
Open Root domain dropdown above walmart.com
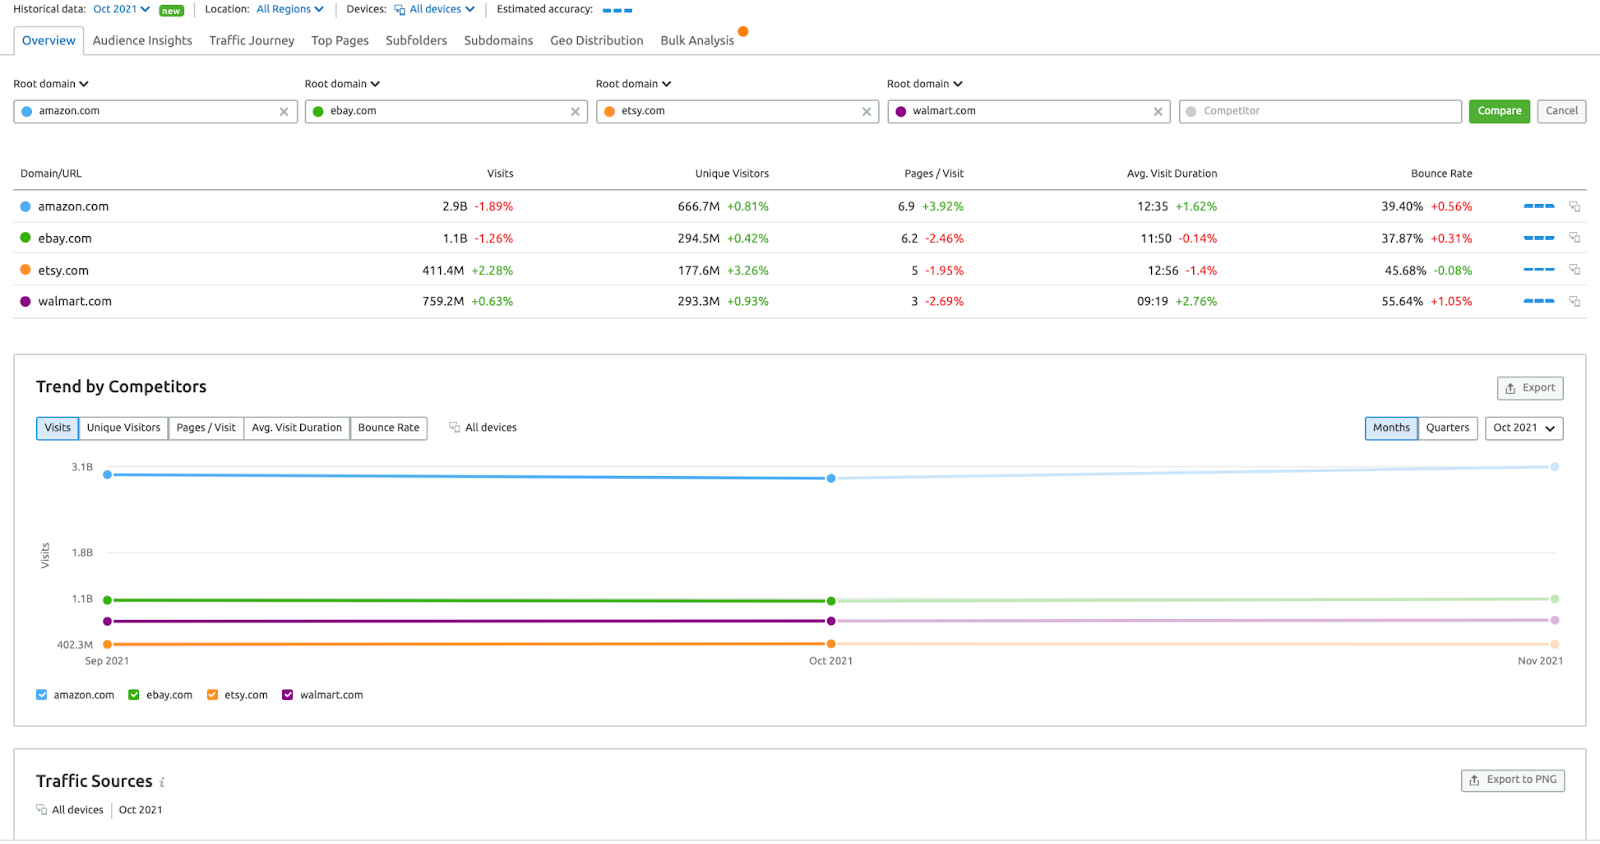[x=924, y=84]
